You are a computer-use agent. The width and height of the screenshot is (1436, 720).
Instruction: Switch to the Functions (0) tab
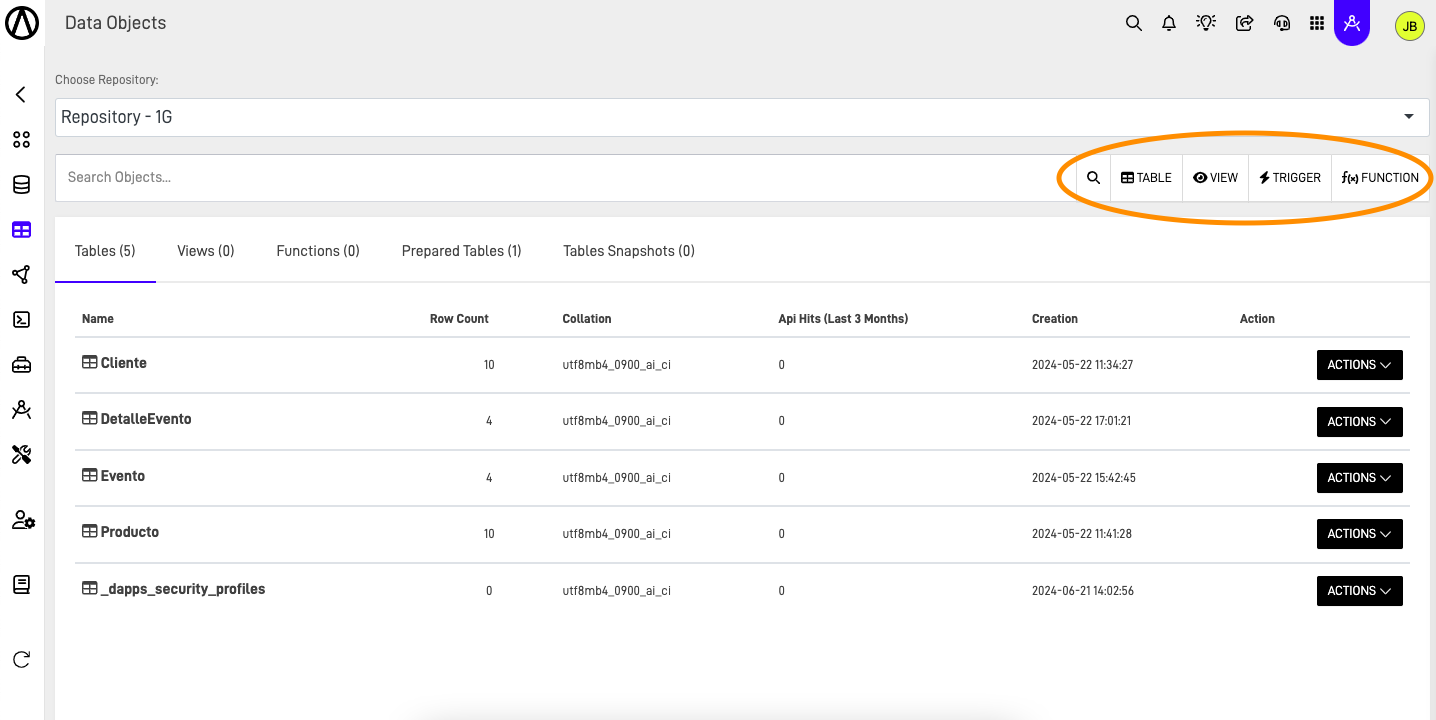coord(318,251)
